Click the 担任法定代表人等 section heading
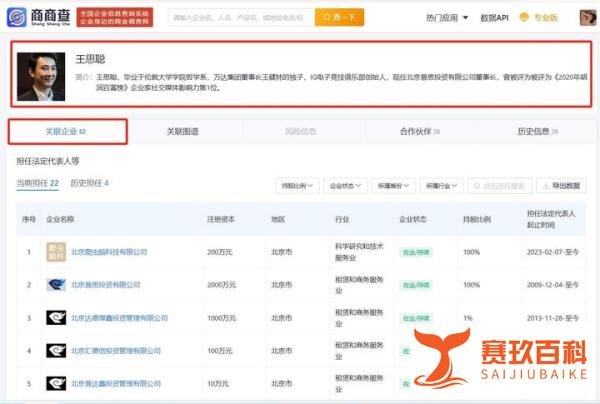This screenshot has width=600, height=404. pos(48,161)
